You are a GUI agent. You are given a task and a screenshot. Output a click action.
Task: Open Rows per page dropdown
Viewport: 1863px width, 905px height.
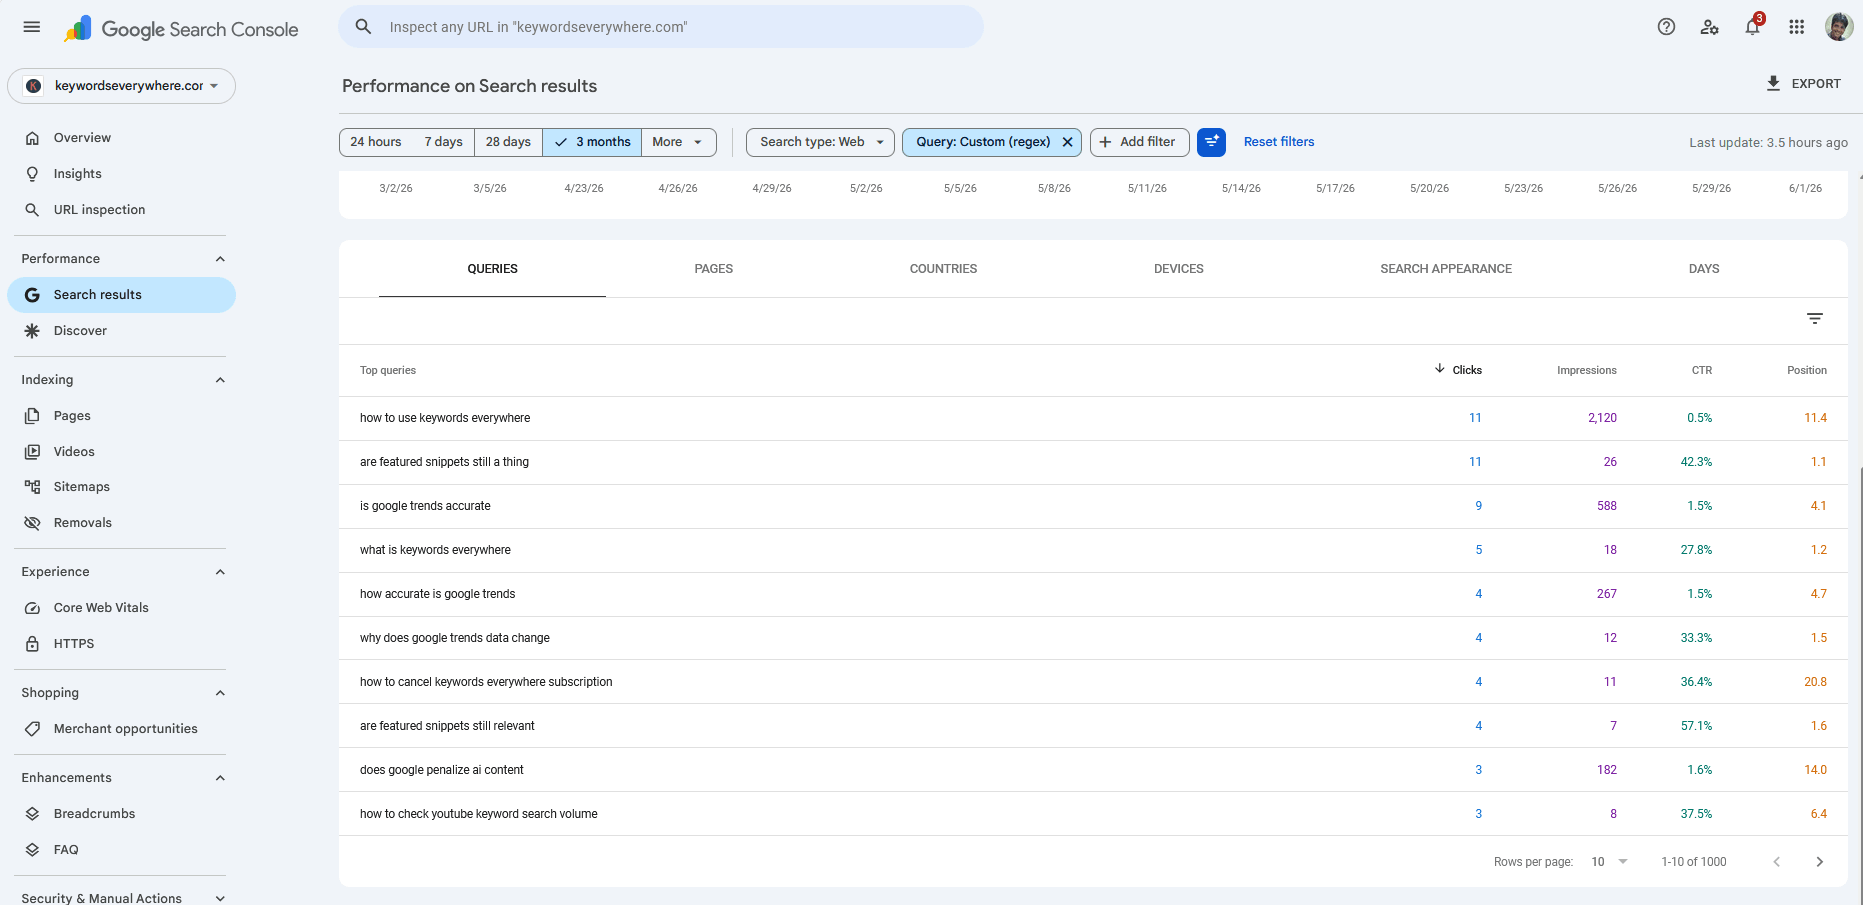1609,862
